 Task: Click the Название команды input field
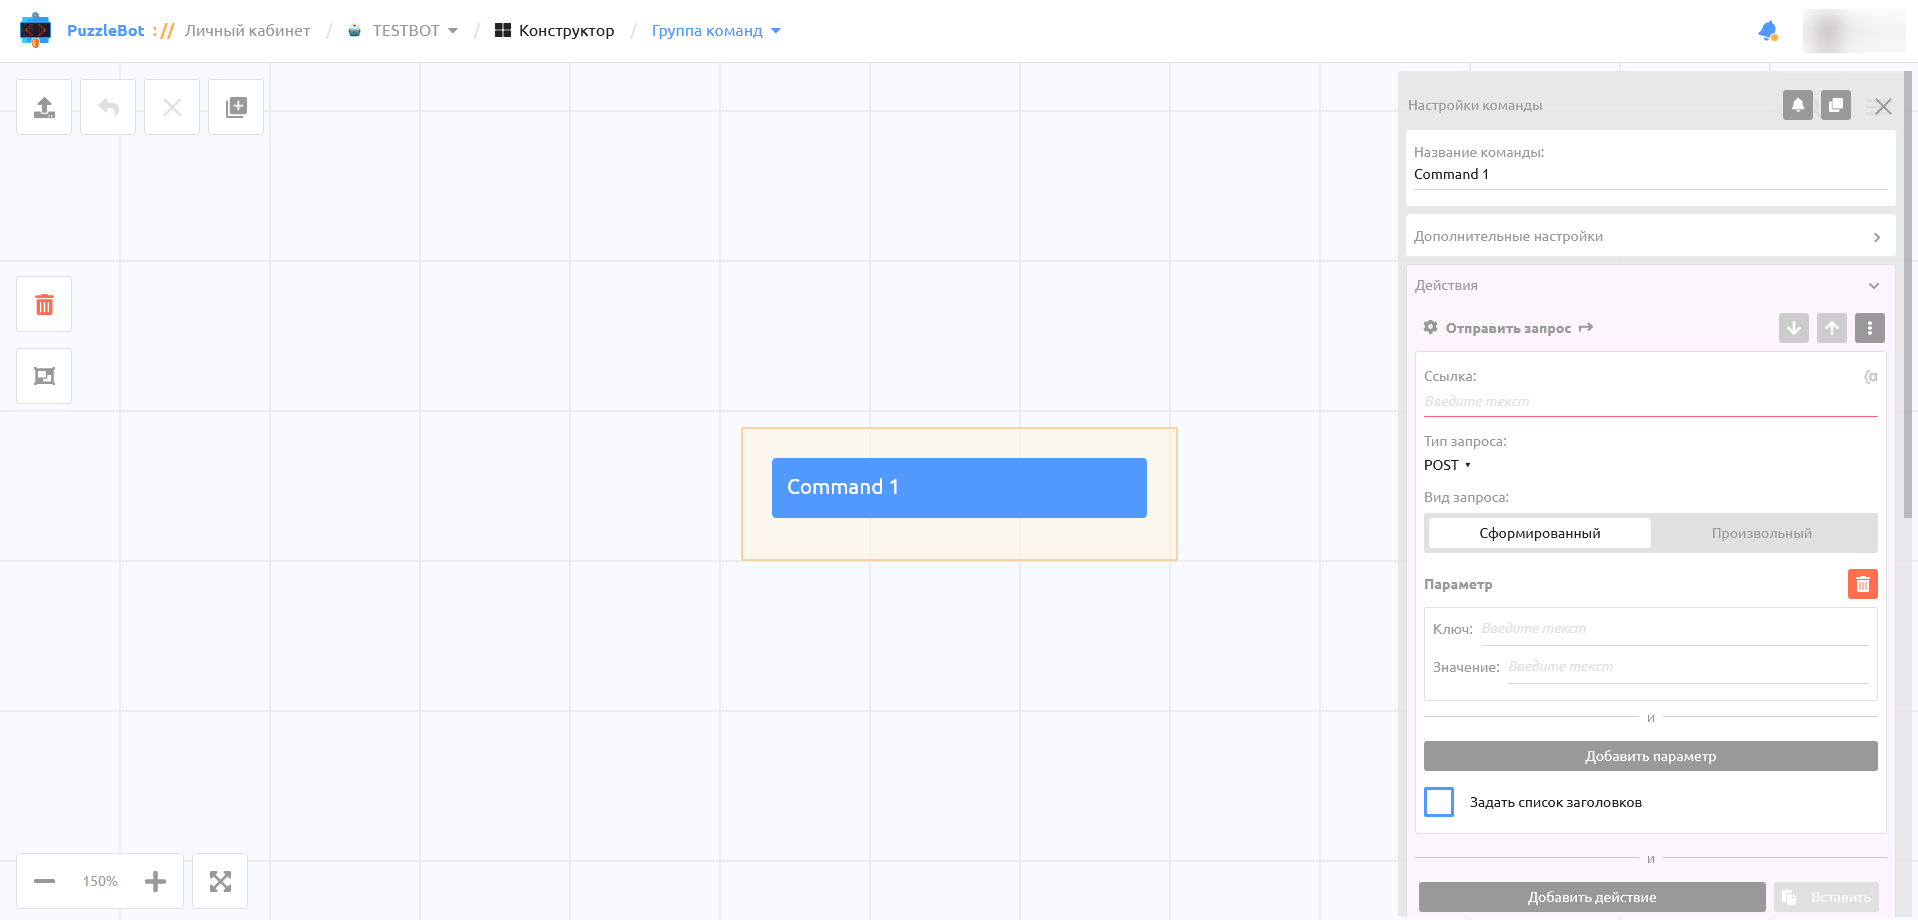[1650, 175]
